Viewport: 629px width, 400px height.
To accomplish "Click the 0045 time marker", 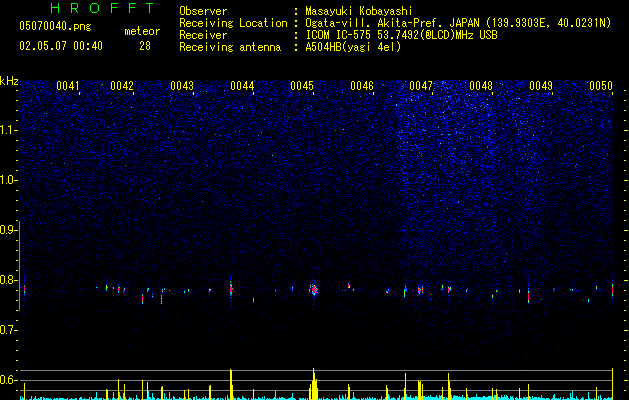I will 302,86.
